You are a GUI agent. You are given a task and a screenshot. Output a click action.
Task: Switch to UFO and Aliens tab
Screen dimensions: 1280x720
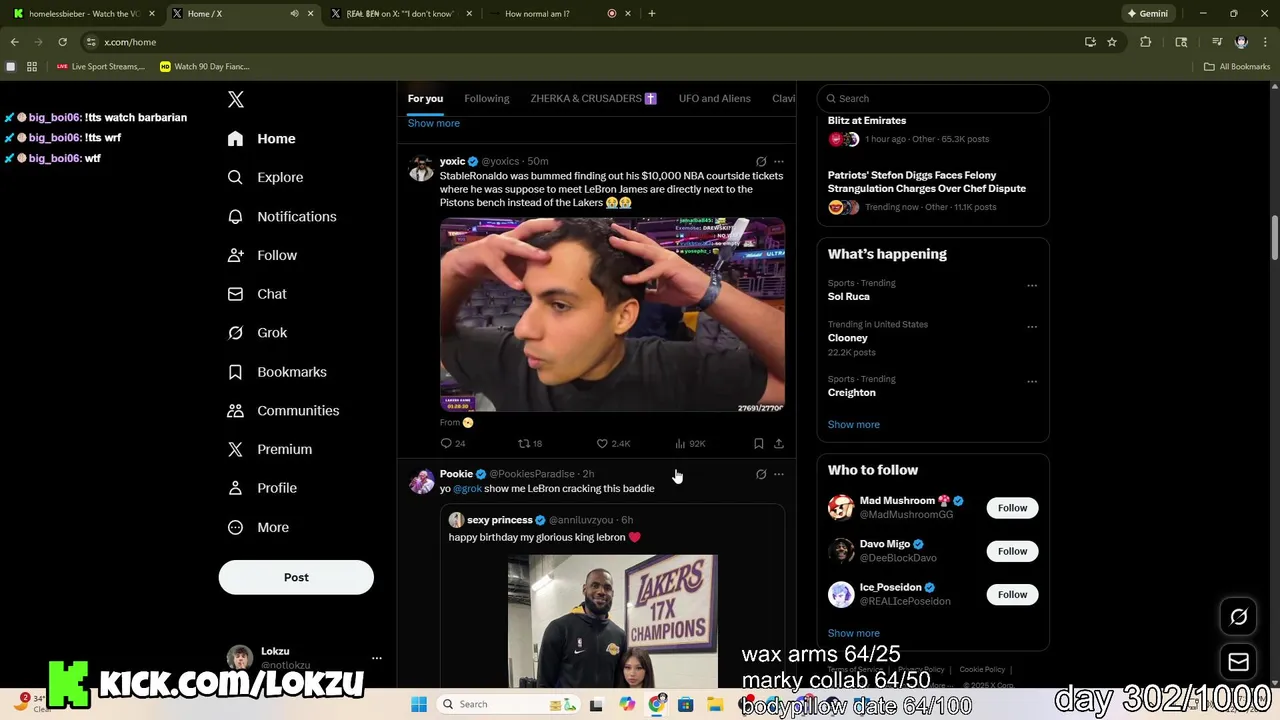714,98
